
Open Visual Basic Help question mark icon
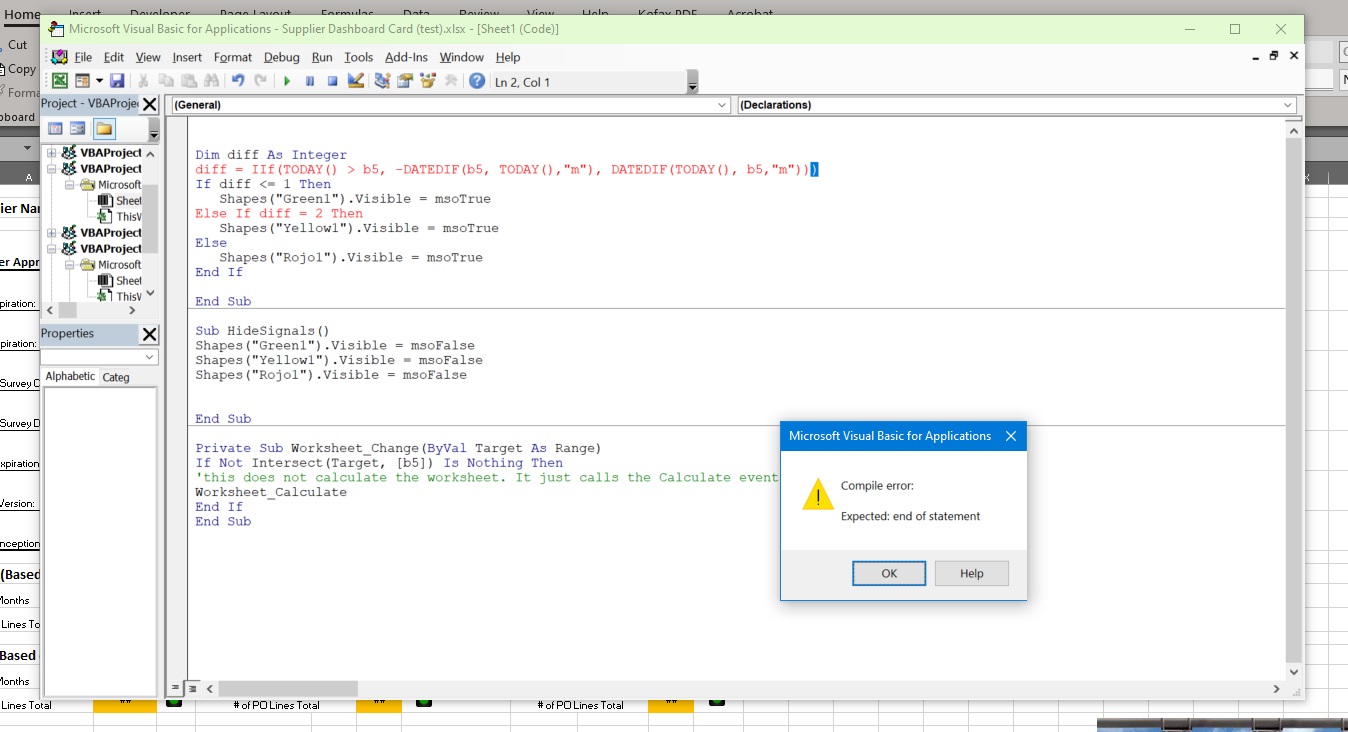(x=477, y=81)
